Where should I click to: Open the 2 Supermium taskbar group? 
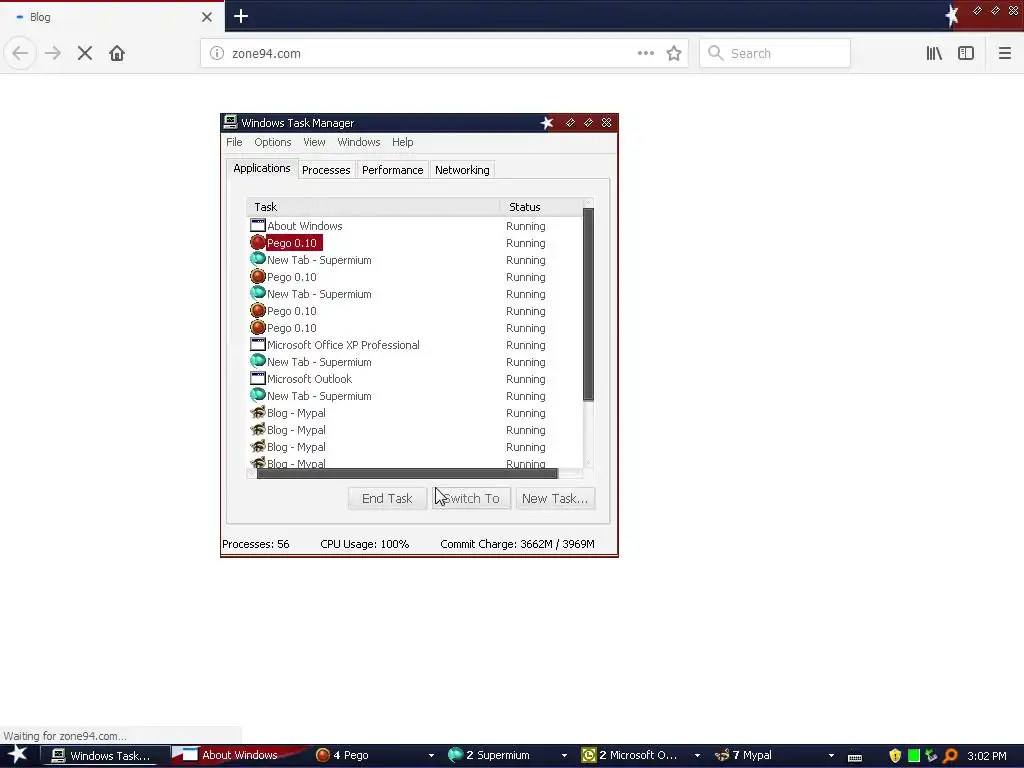tap(507, 756)
